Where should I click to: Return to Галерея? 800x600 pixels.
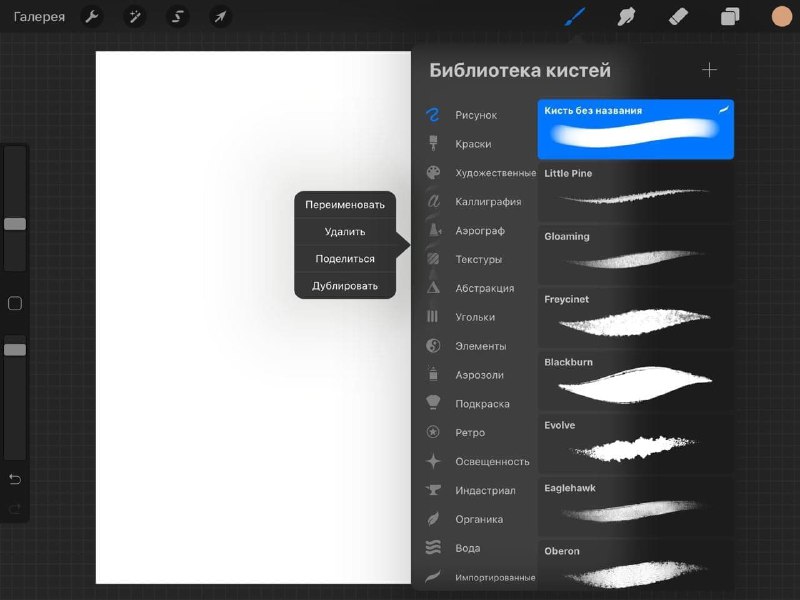(39, 17)
